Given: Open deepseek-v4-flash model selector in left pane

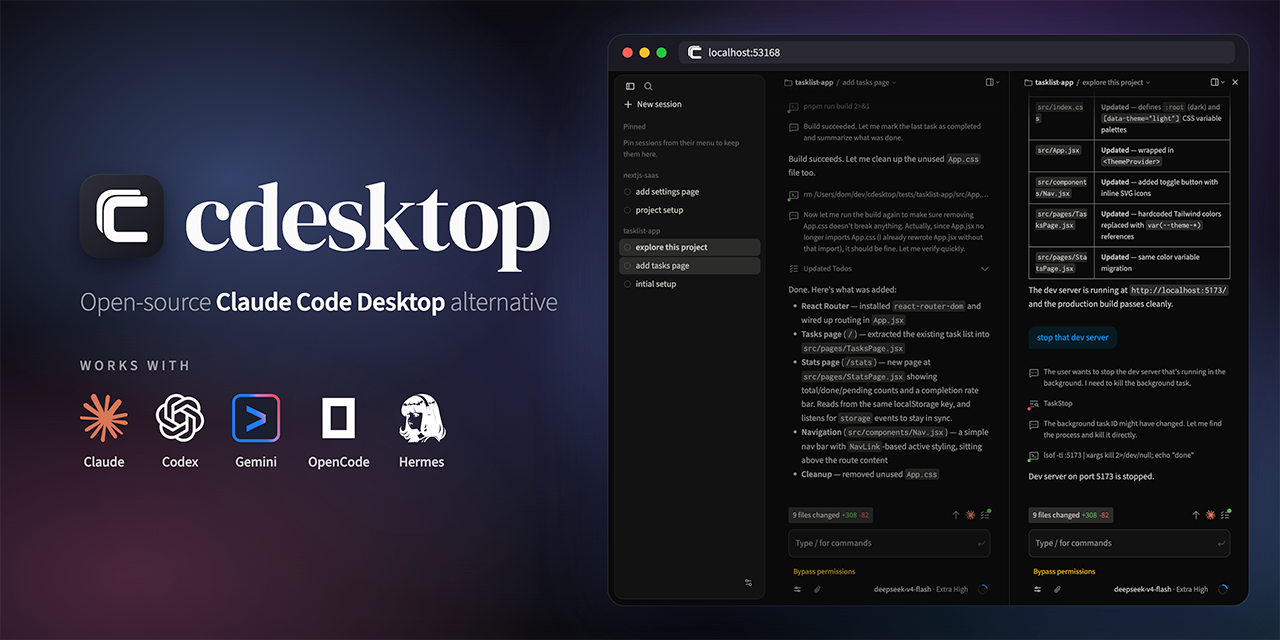Looking at the screenshot, I should tap(920, 589).
